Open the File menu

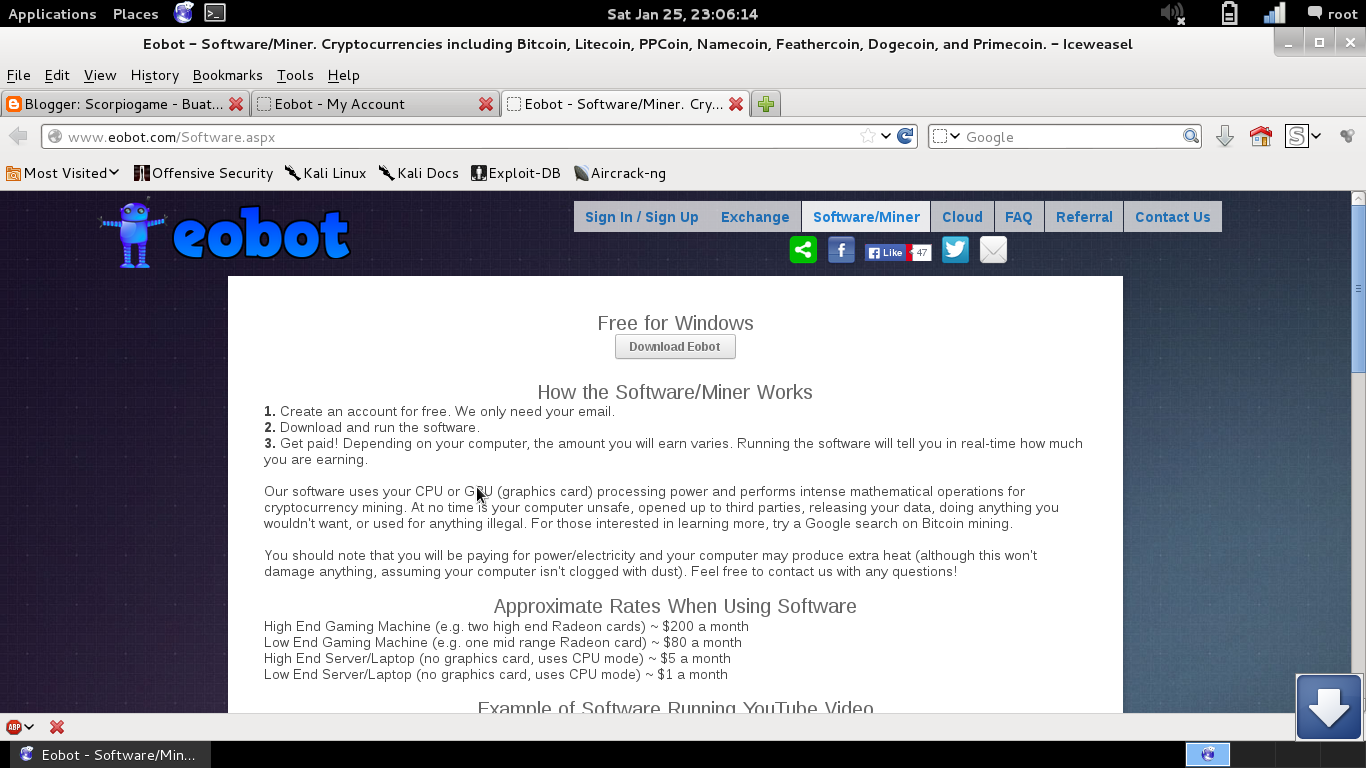pos(18,75)
